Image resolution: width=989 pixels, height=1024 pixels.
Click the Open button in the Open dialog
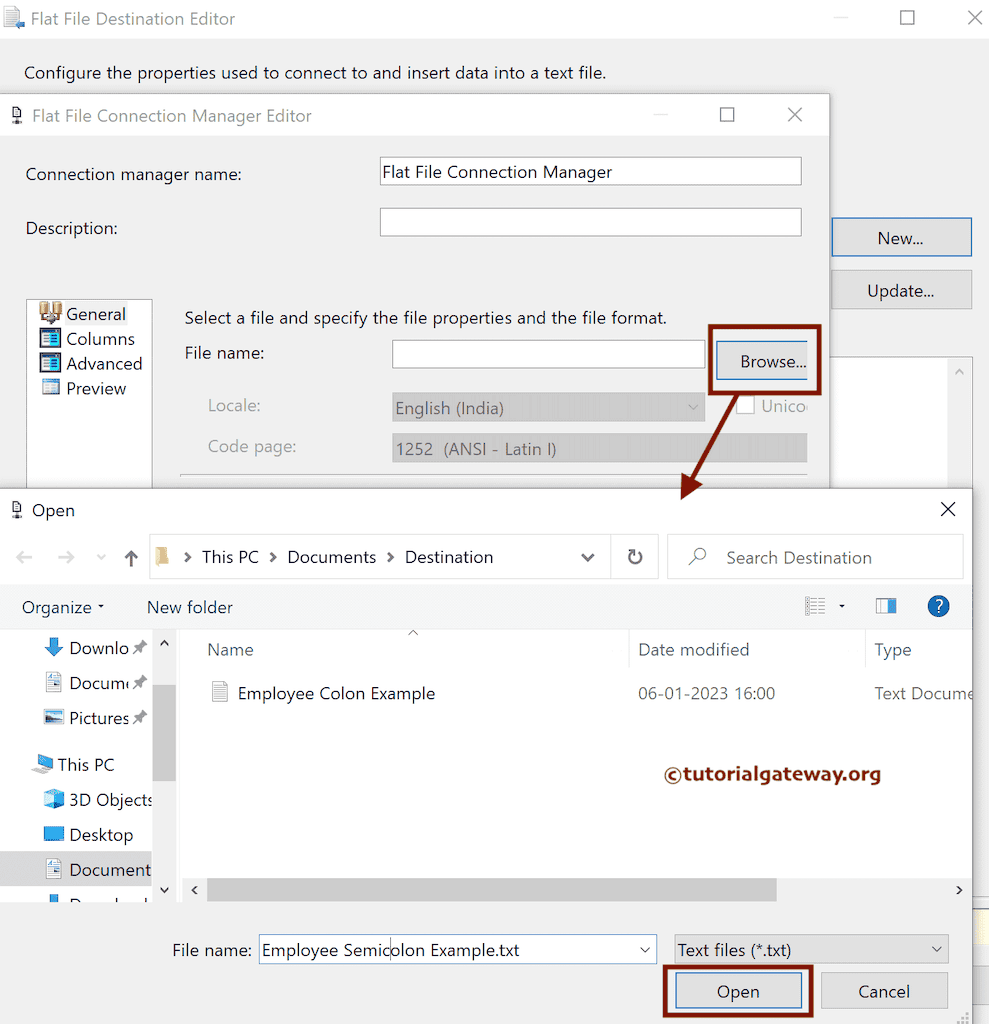tap(738, 991)
